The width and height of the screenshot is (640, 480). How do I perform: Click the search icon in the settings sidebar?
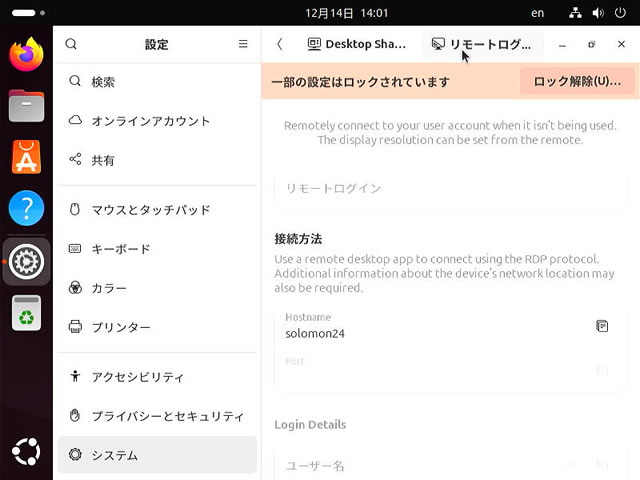pos(71,44)
